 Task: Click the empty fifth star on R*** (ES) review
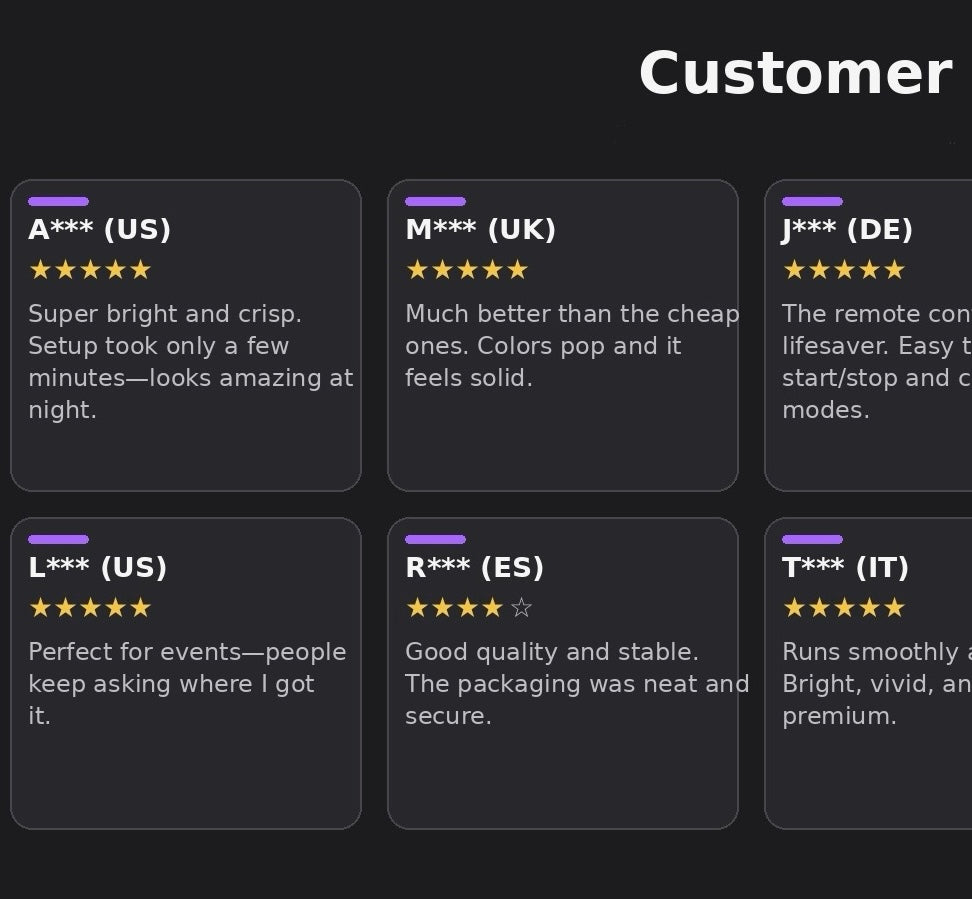click(521, 608)
